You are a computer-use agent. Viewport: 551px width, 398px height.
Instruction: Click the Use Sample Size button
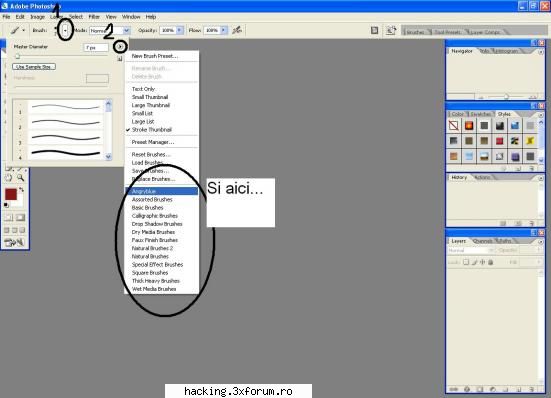point(34,67)
